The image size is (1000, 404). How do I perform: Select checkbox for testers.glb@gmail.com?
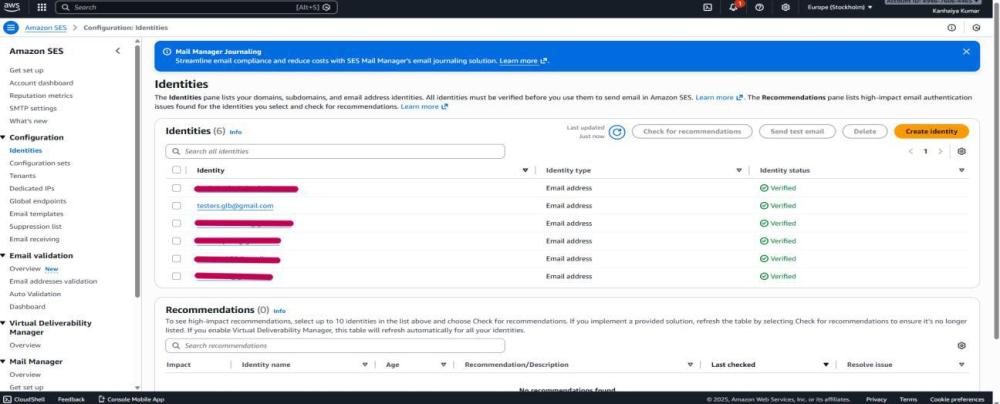point(177,206)
